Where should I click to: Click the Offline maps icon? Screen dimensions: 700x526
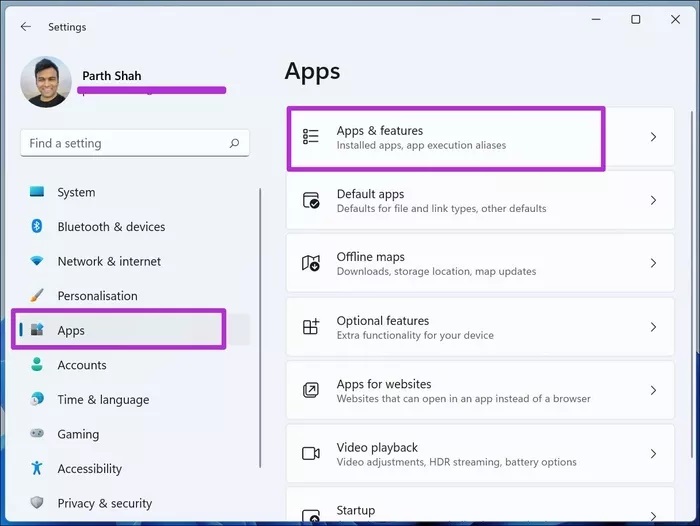[311, 264]
